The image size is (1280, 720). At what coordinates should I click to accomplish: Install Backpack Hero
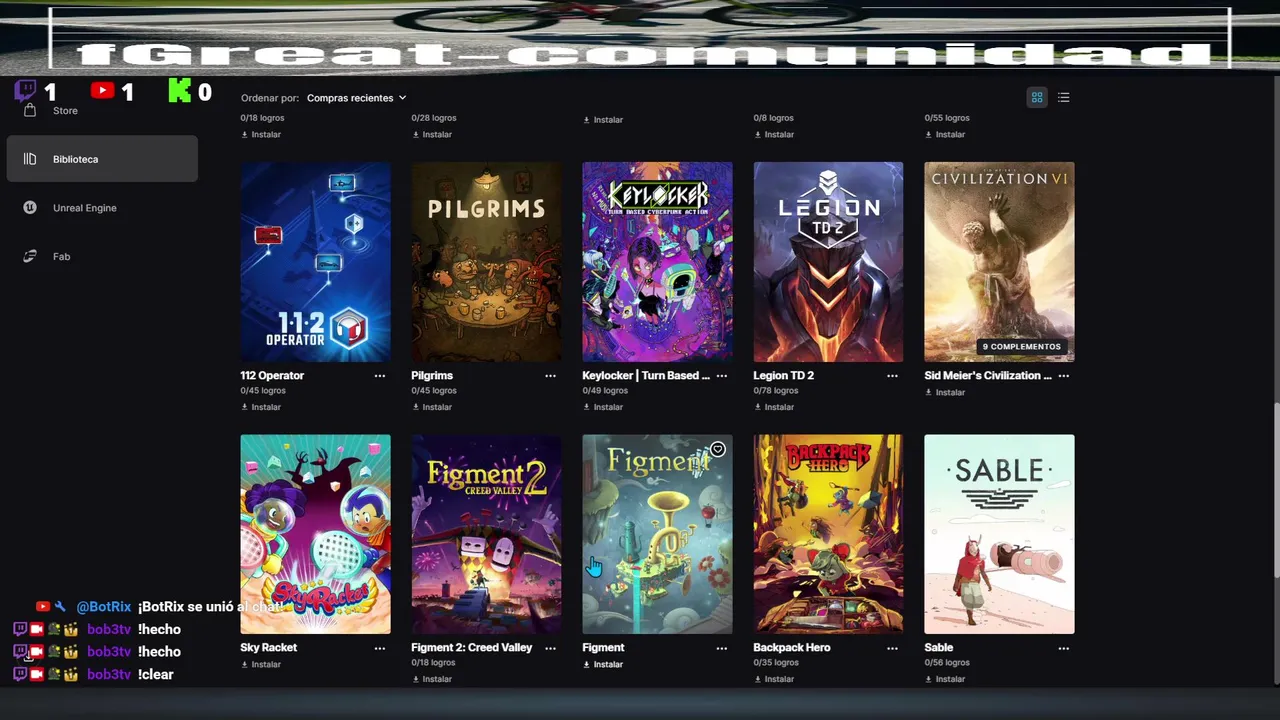pyautogui.click(x=774, y=679)
